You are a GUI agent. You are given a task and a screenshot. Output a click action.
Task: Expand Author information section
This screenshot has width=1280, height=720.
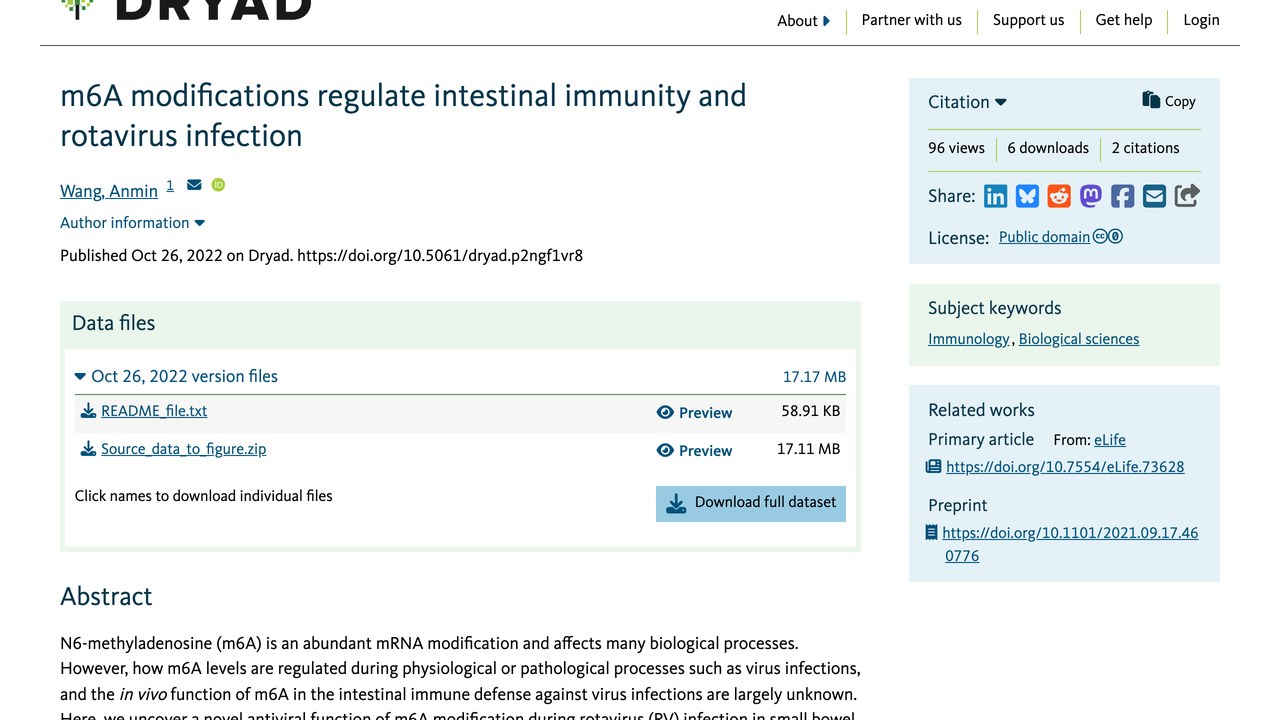[x=132, y=223]
